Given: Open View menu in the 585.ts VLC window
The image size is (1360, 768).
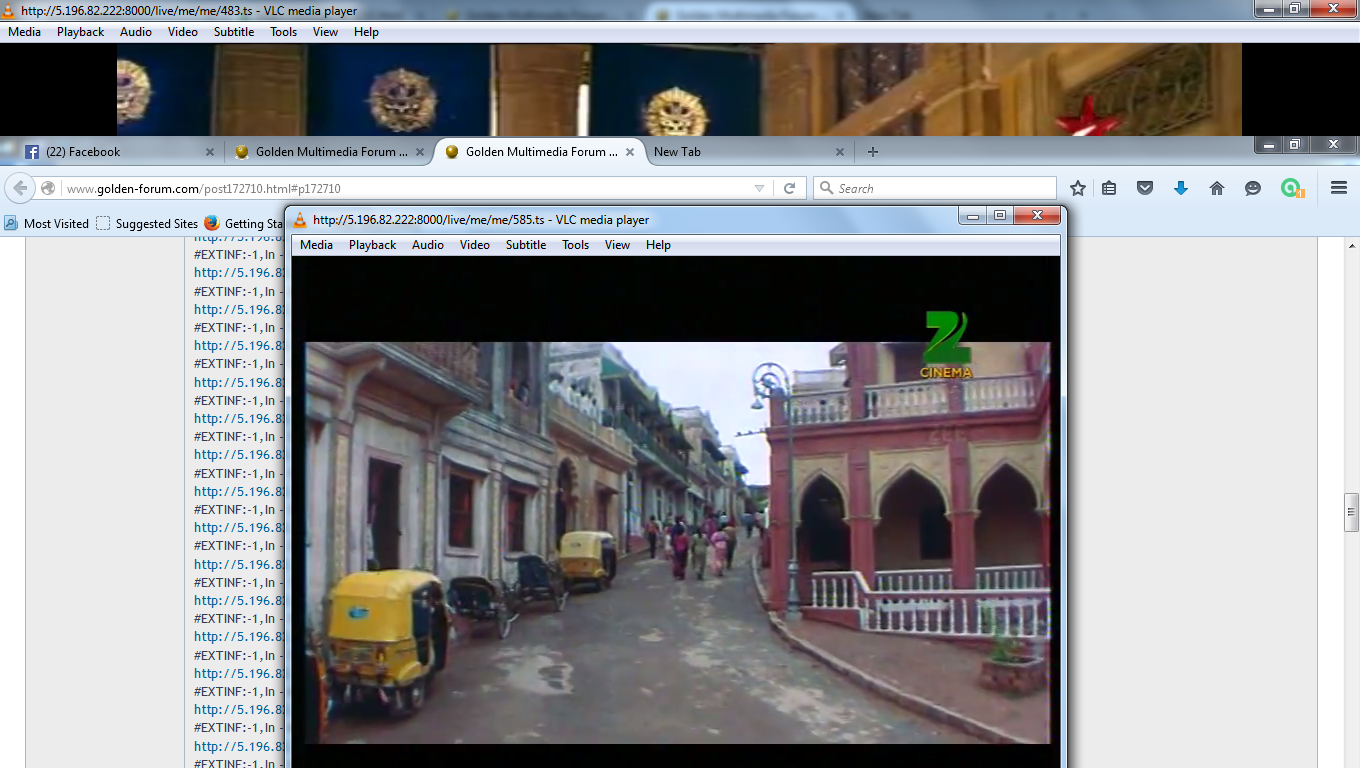Looking at the screenshot, I should [x=618, y=245].
